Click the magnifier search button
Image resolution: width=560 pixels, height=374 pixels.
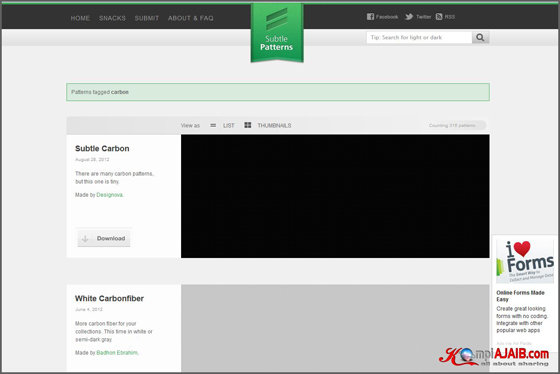point(480,38)
